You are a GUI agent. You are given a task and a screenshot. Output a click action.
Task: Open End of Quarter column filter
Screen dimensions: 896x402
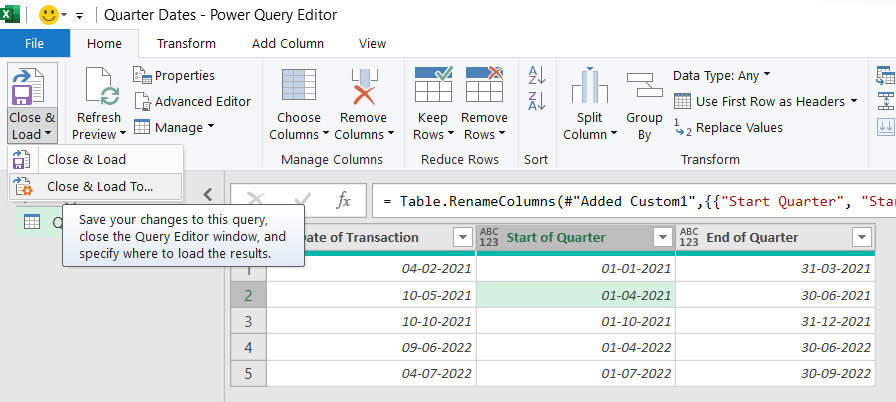(861, 238)
